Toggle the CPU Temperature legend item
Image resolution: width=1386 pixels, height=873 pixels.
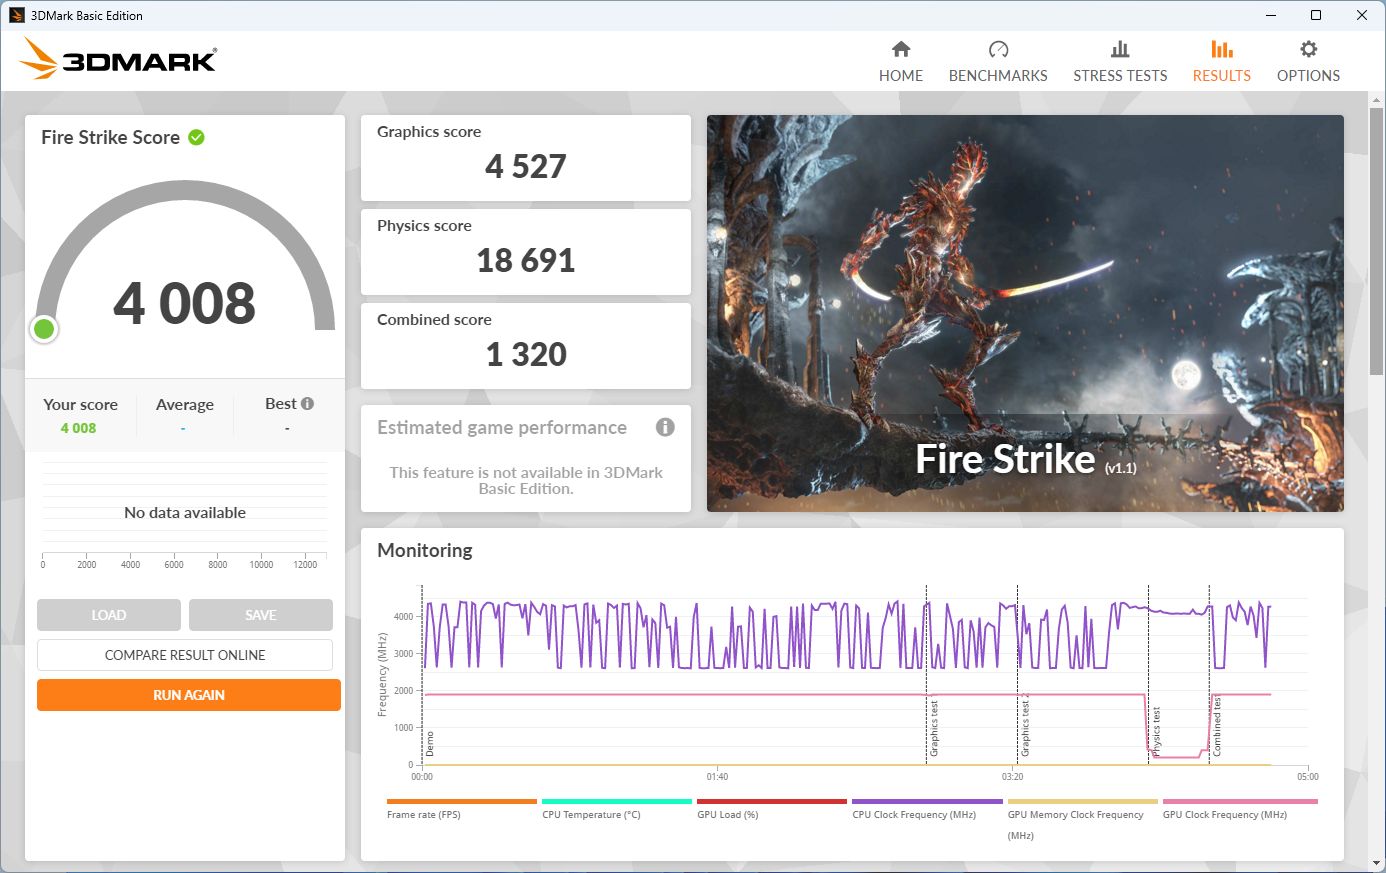(x=617, y=809)
